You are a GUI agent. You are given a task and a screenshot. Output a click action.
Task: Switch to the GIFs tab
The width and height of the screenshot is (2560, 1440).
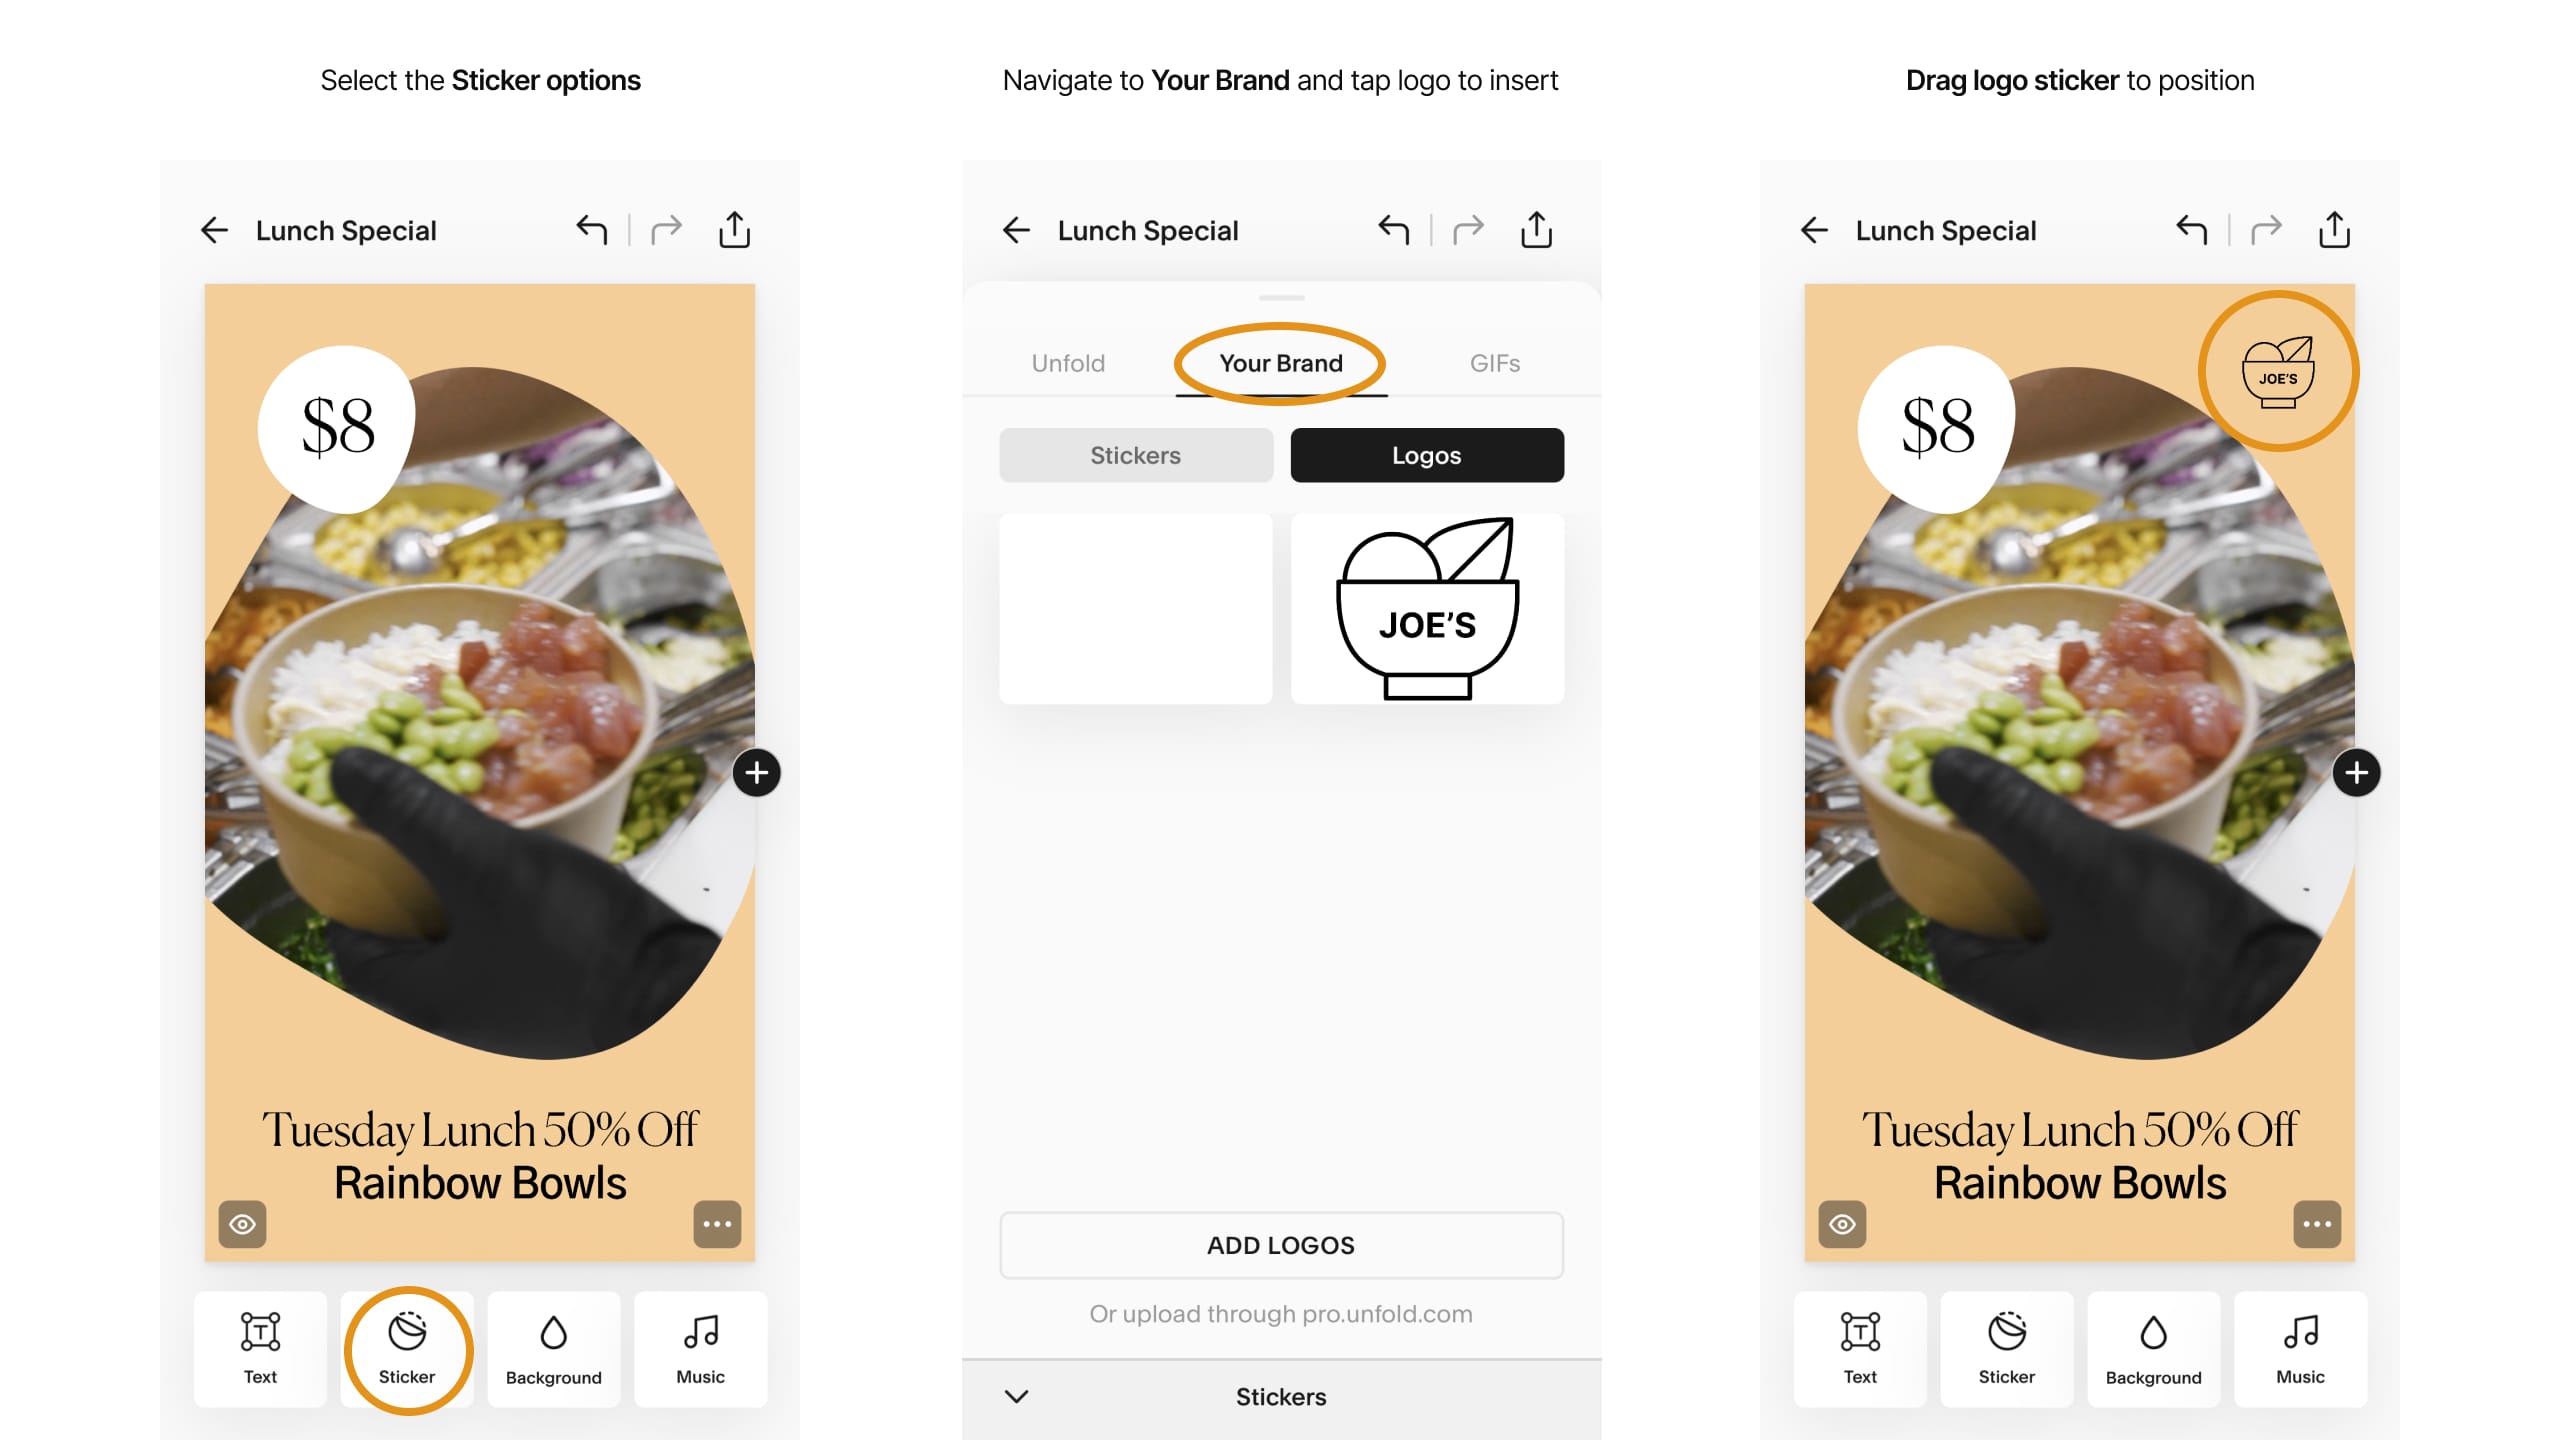pos(1493,362)
